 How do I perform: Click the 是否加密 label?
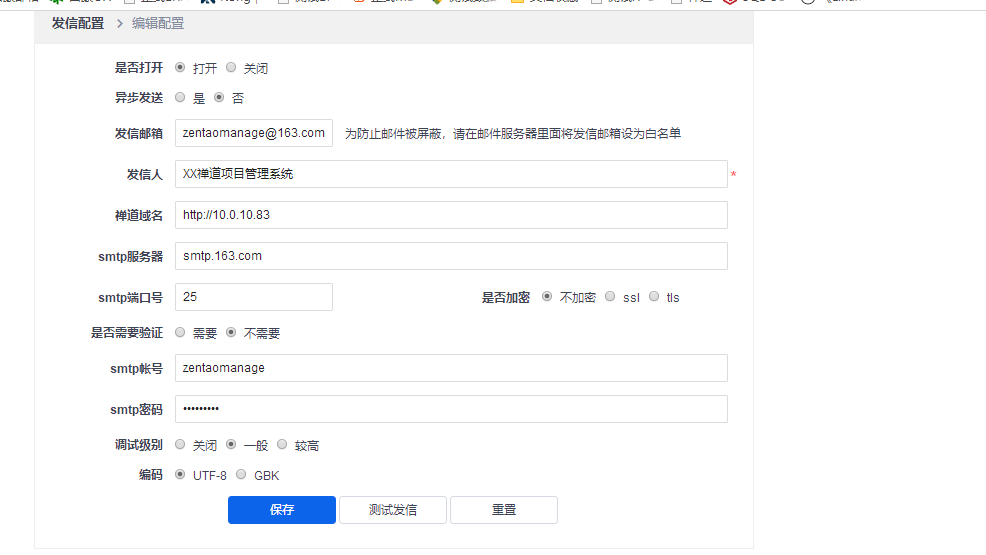(x=506, y=297)
